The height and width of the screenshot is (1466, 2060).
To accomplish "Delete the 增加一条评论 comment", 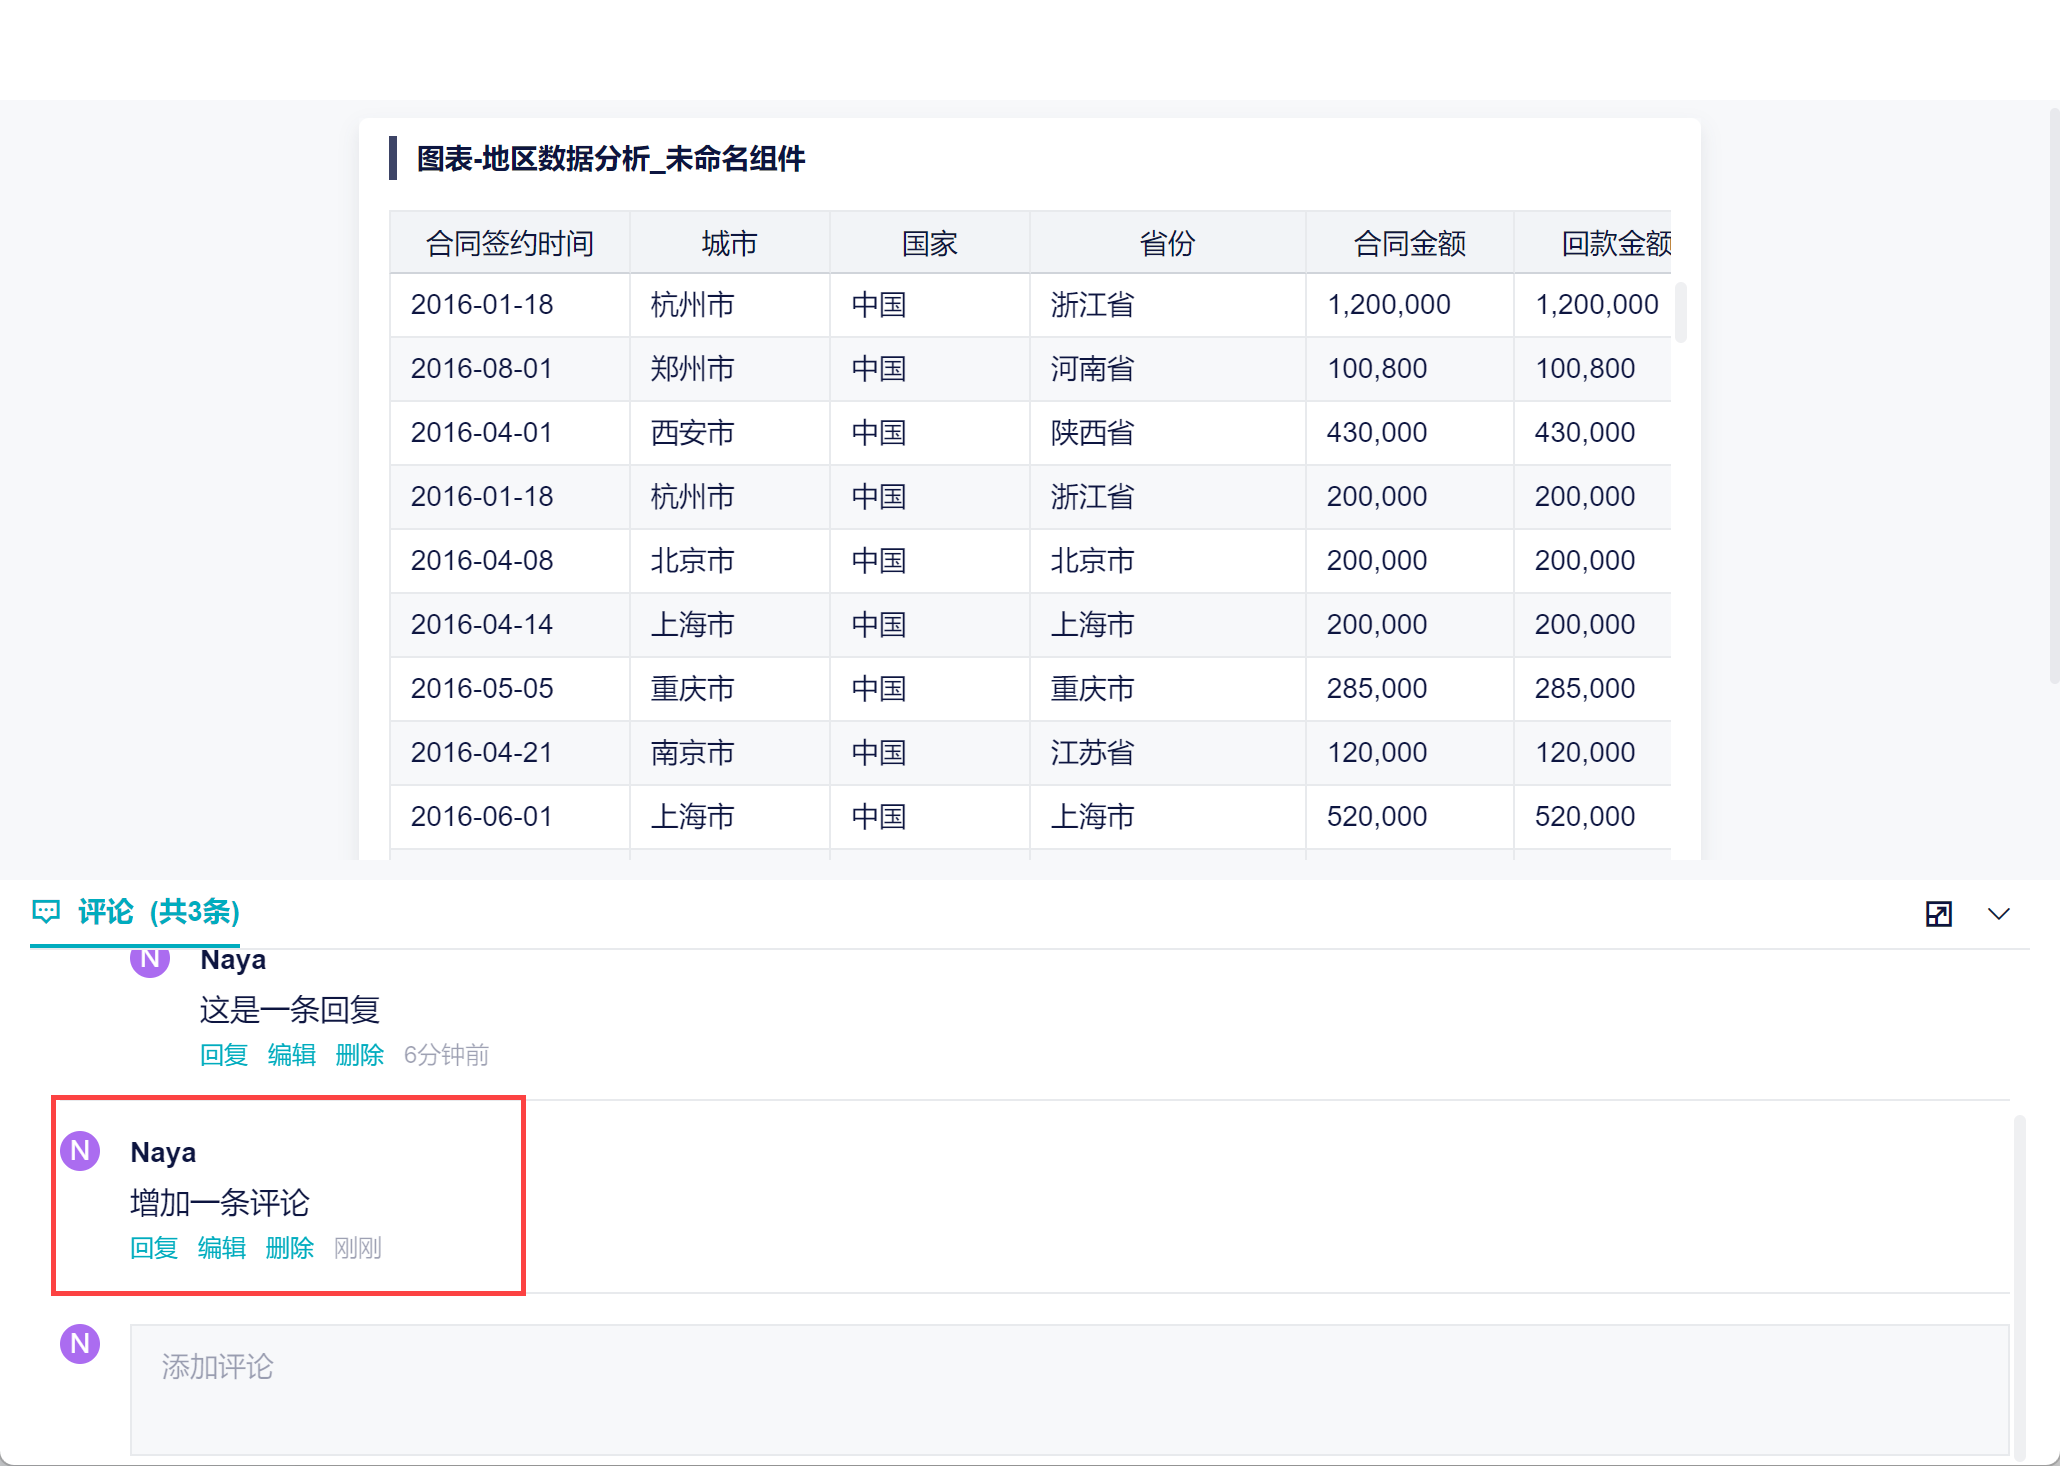I will click(290, 1248).
